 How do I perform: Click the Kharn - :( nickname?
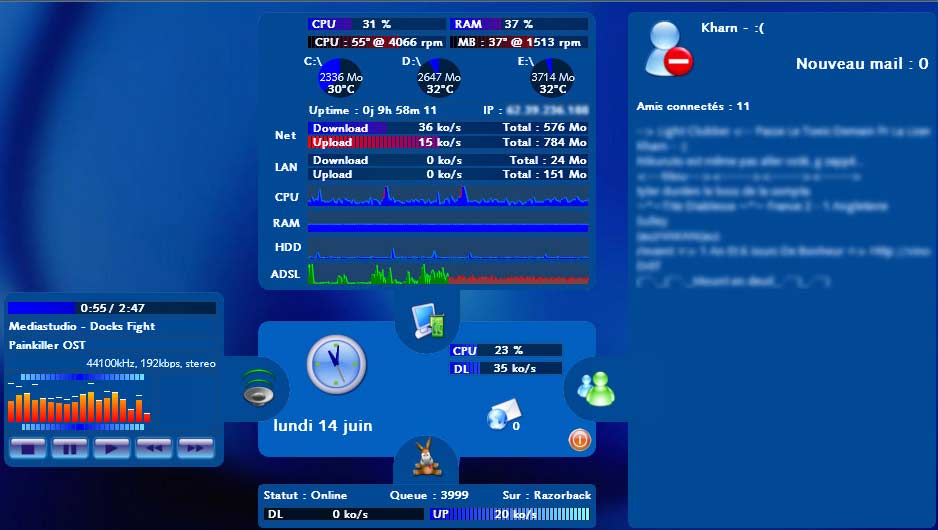[732, 28]
